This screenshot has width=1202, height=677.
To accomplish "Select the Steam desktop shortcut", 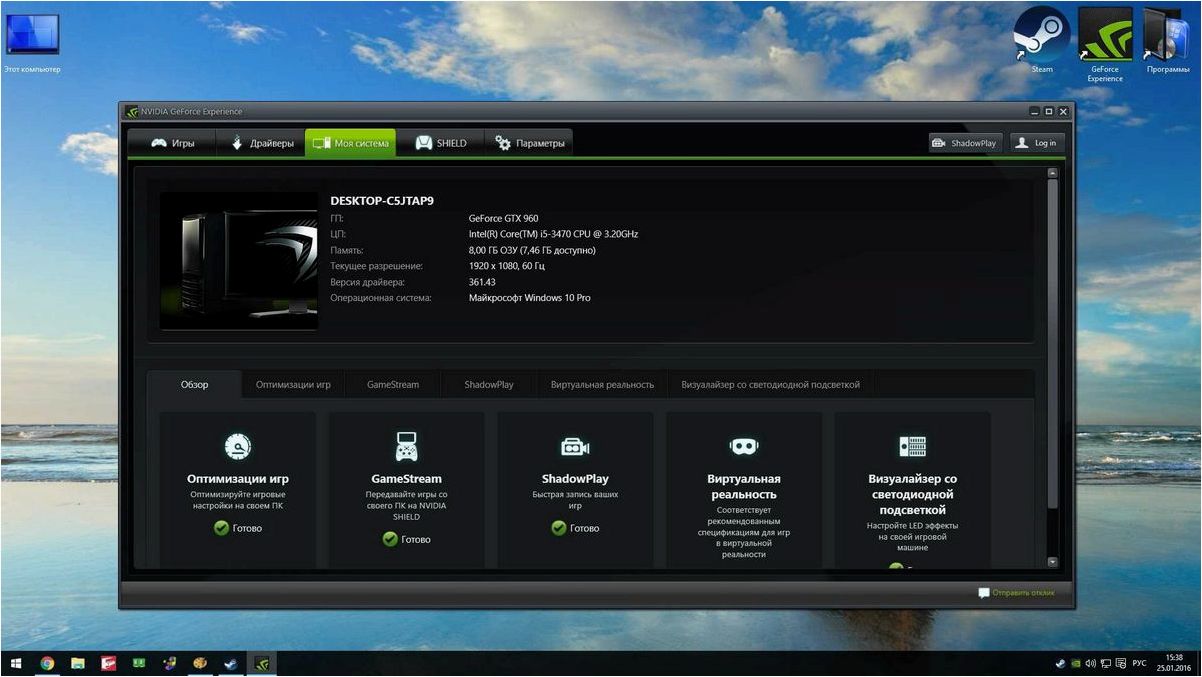I will [x=1042, y=40].
